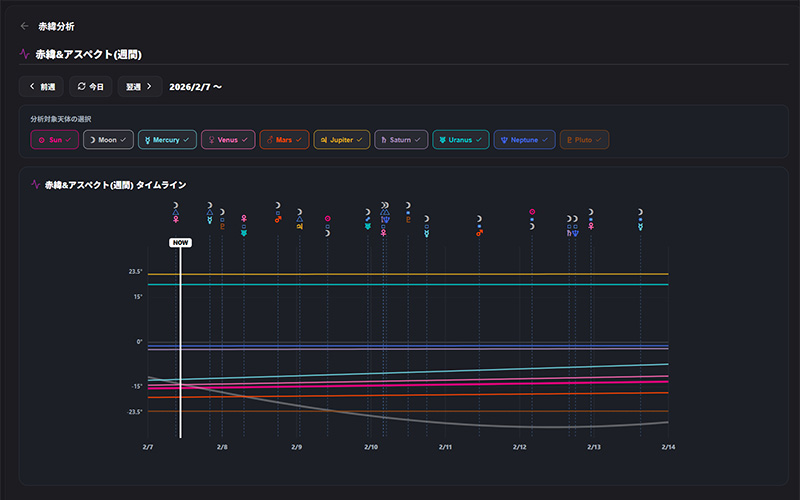The image size is (800, 500).
Task: Click the white NOW marker on the timeline
Action: (180, 243)
